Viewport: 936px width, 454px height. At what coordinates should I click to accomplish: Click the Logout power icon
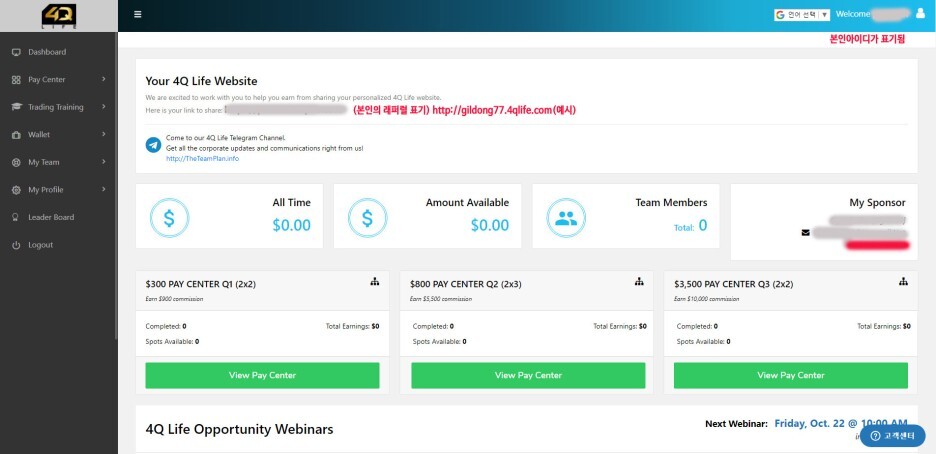coord(16,245)
